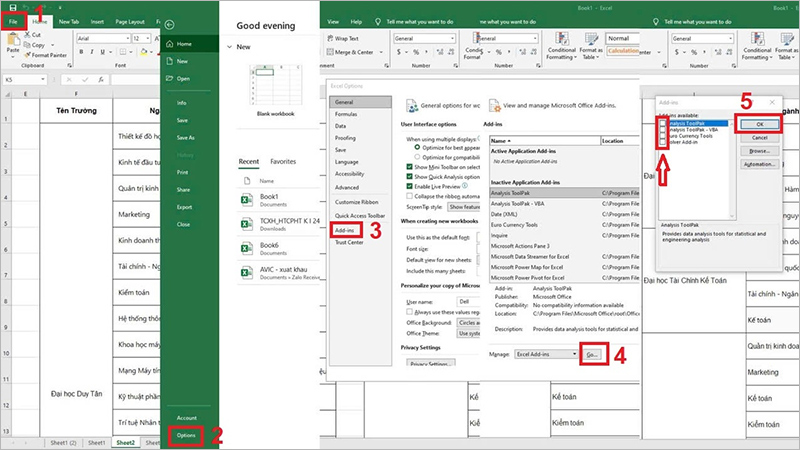Click the backstage back arrow
The width and height of the screenshot is (800, 450).
170,24
